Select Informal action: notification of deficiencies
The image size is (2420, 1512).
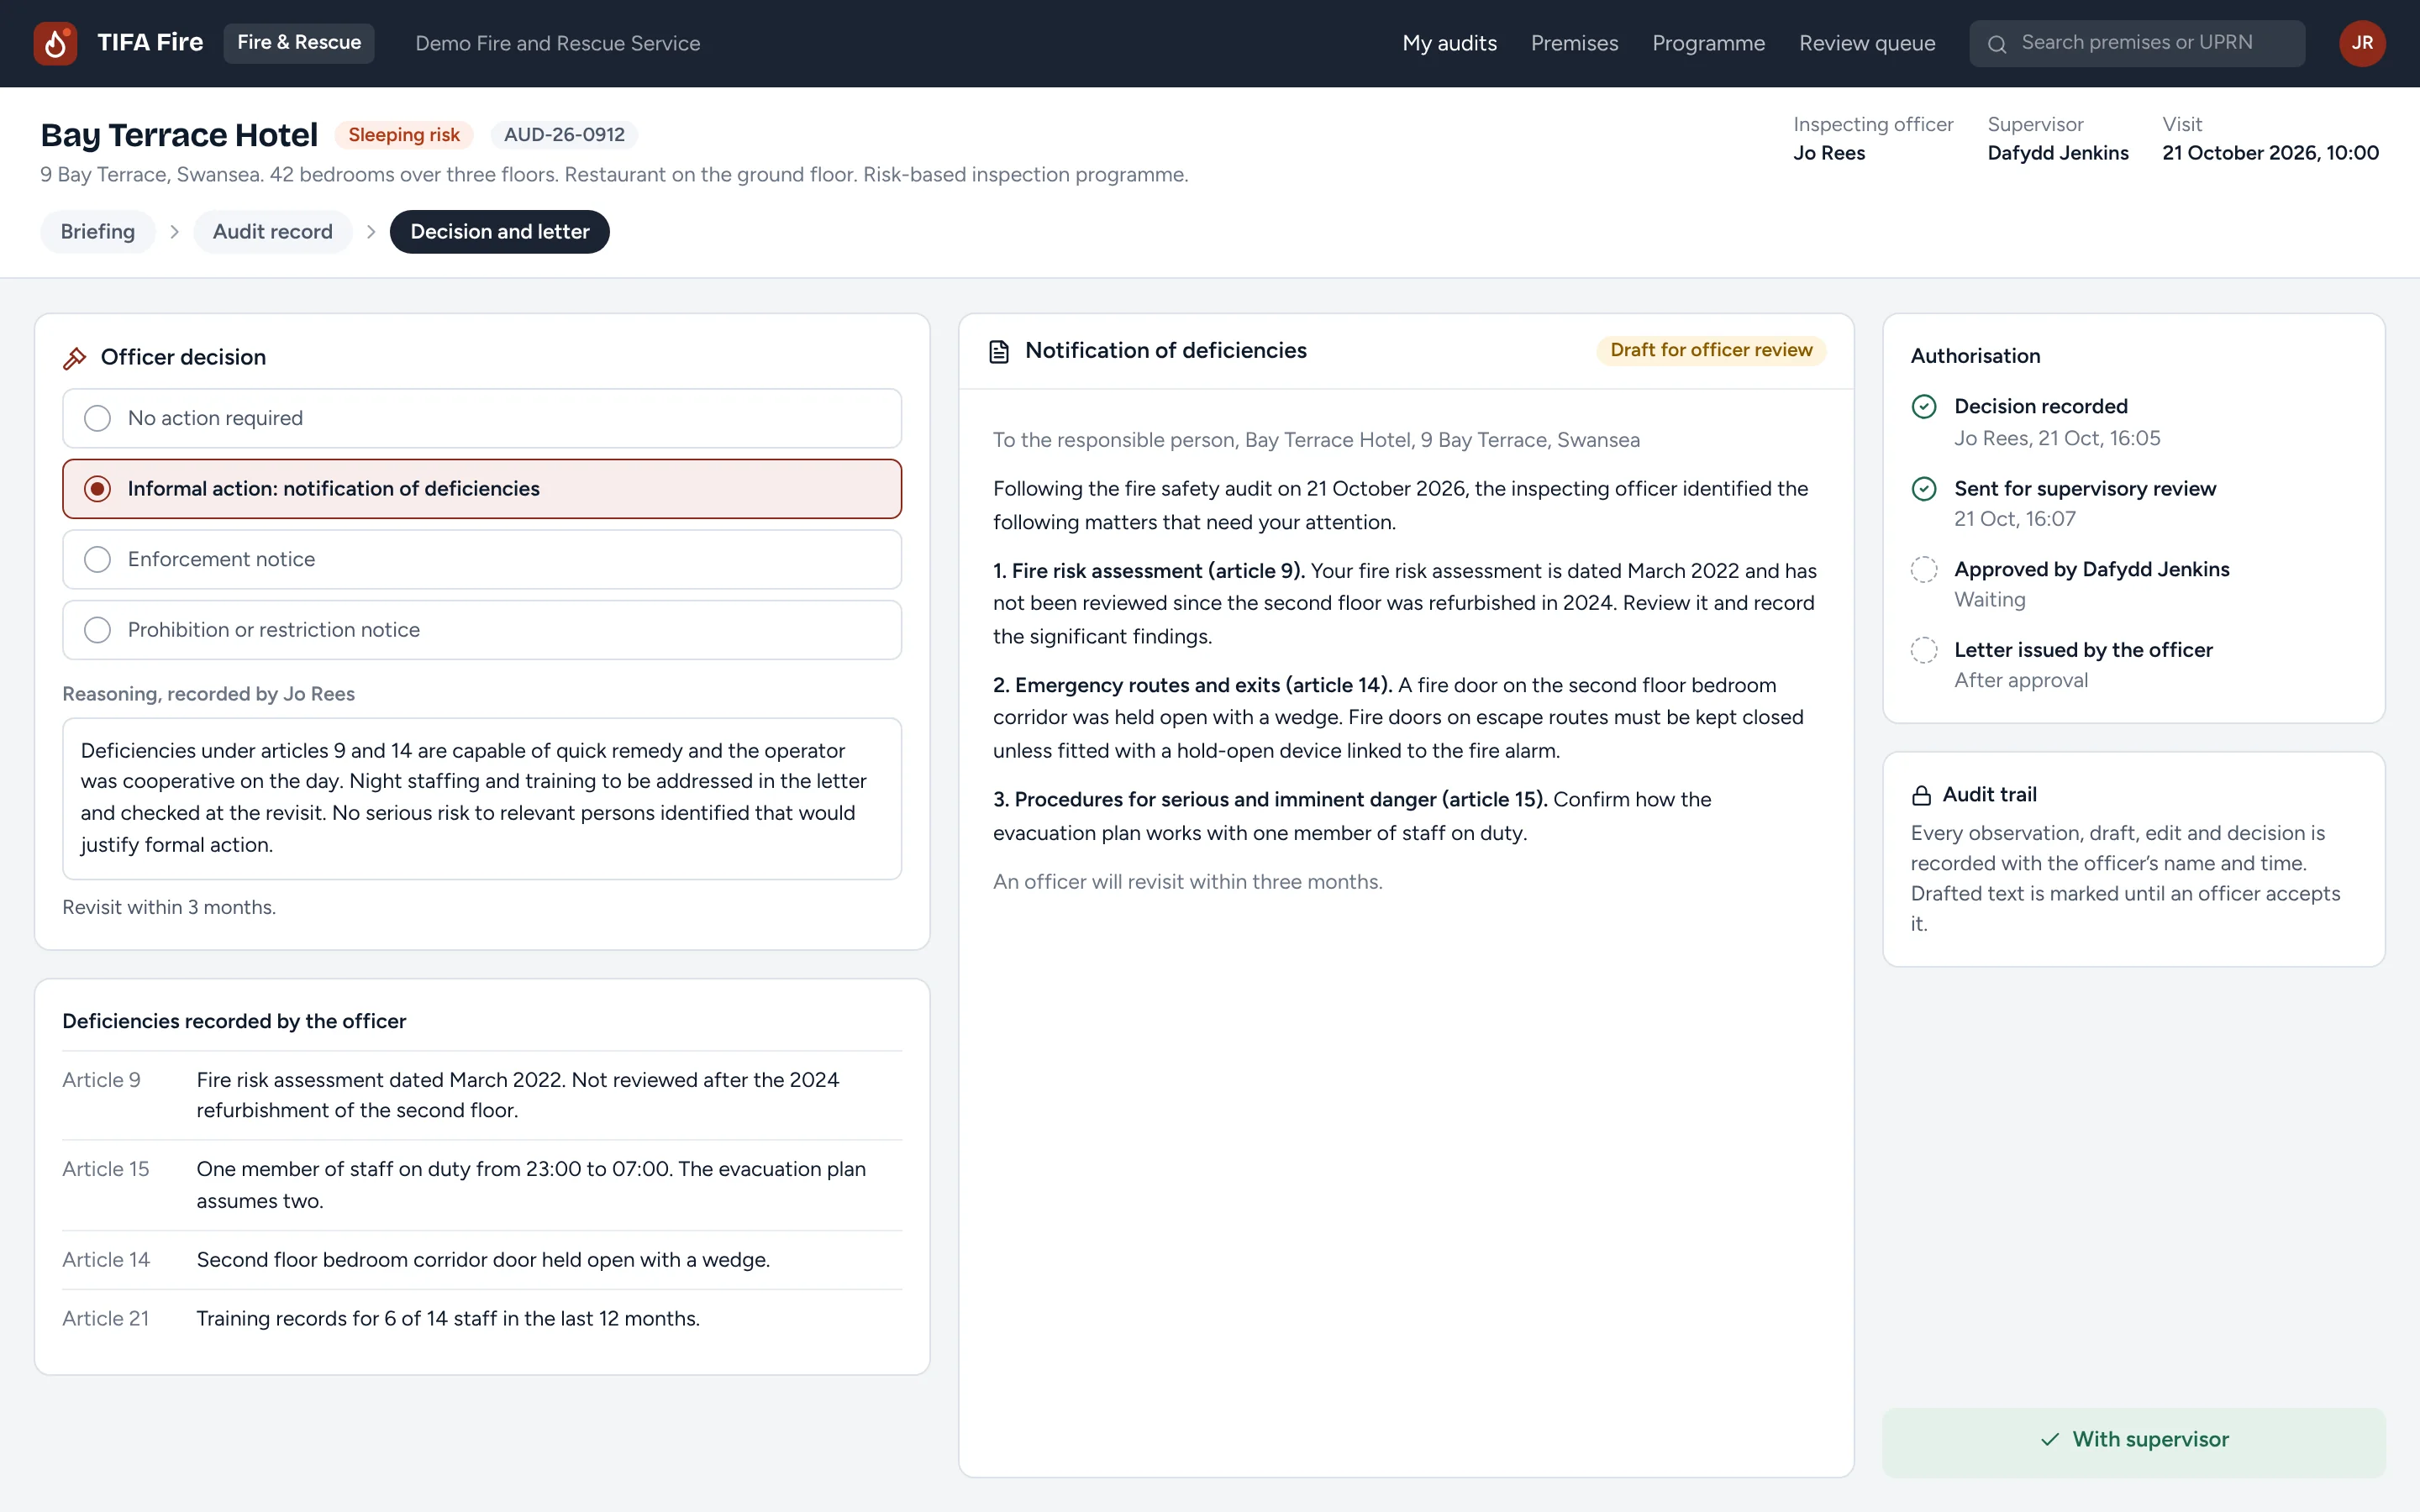482,489
